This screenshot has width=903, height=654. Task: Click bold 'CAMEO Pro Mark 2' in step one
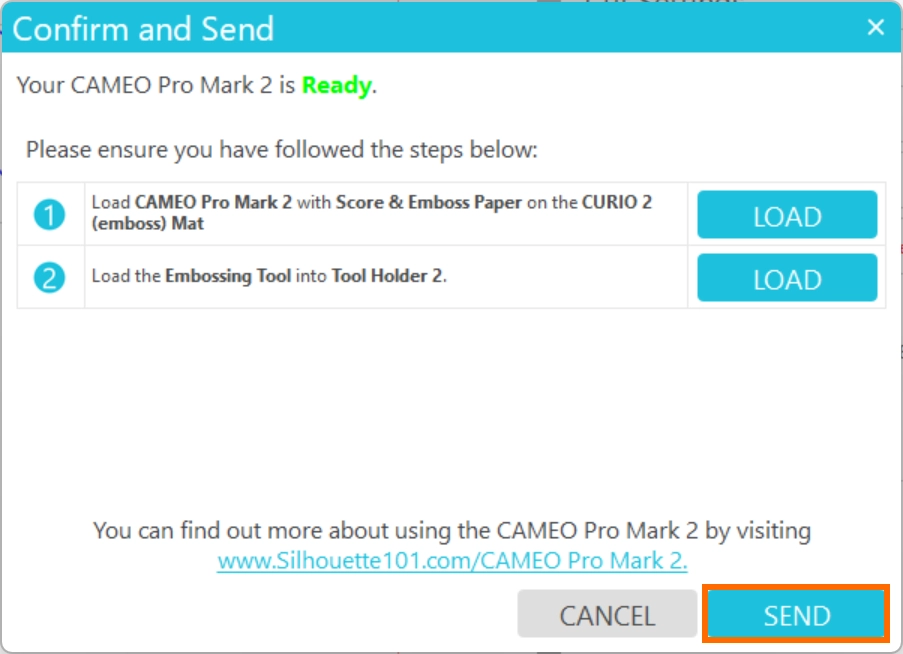coord(213,202)
